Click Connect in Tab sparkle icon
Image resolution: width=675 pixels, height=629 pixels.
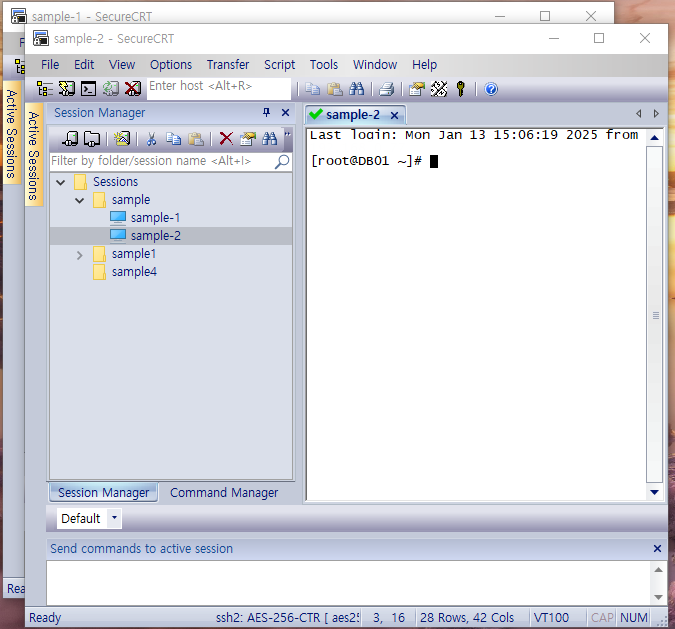pyautogui.click(x=122, y=139)
